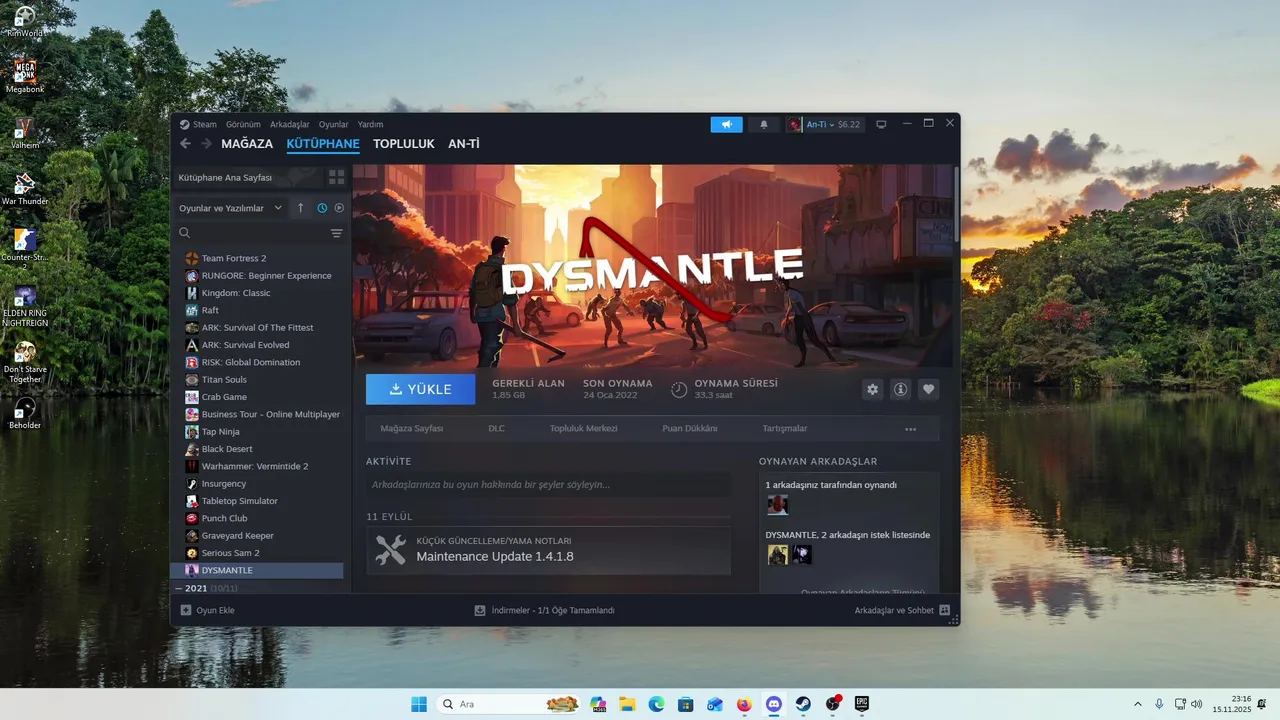Open library collections grid view icon
1280x720 pixels.
click(336, 177)
